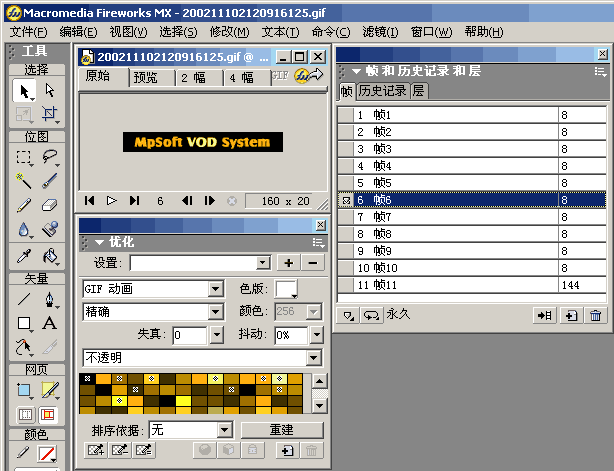
Task: Open the 色版 matte color swatch
Action: [x=286, y=289]
